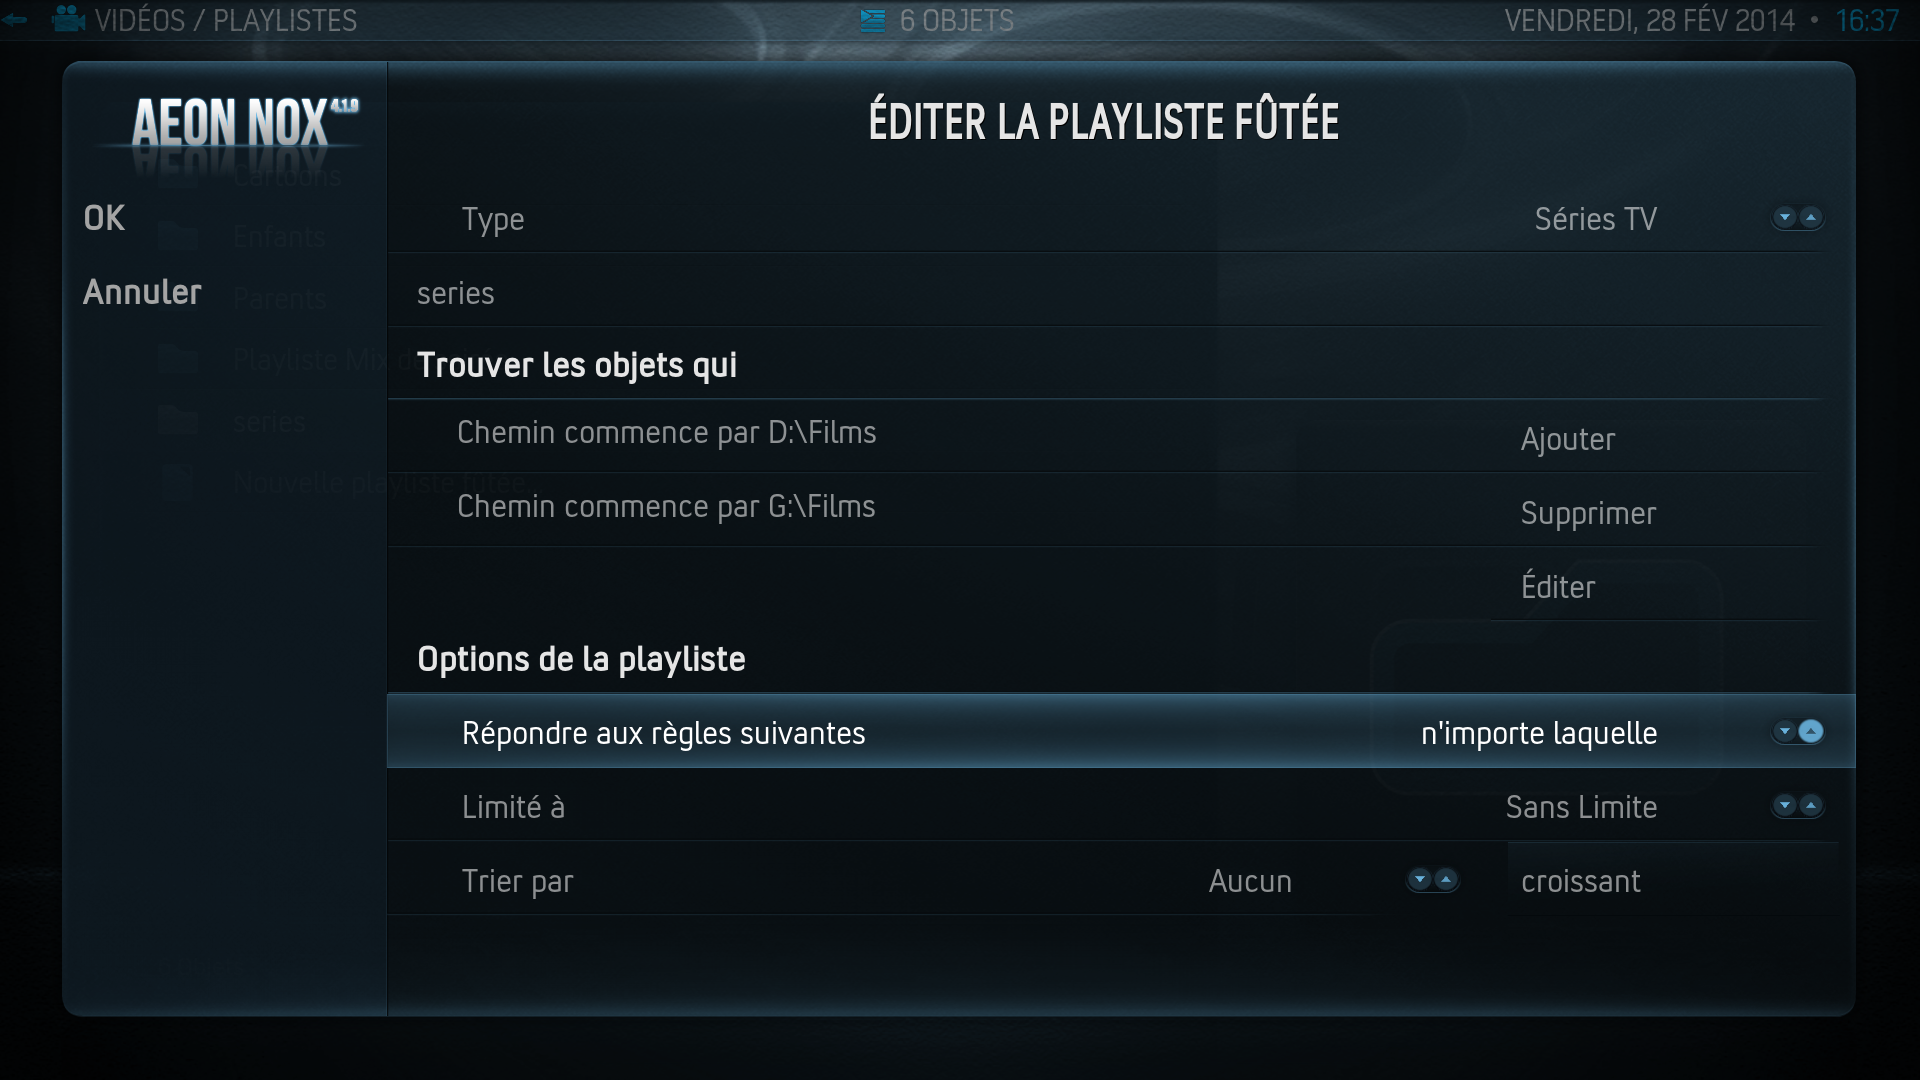The width and height of the screenshot is (1920, 1080).
Task: Confirm the playlist with OK
Action: [x=104, y=218]
